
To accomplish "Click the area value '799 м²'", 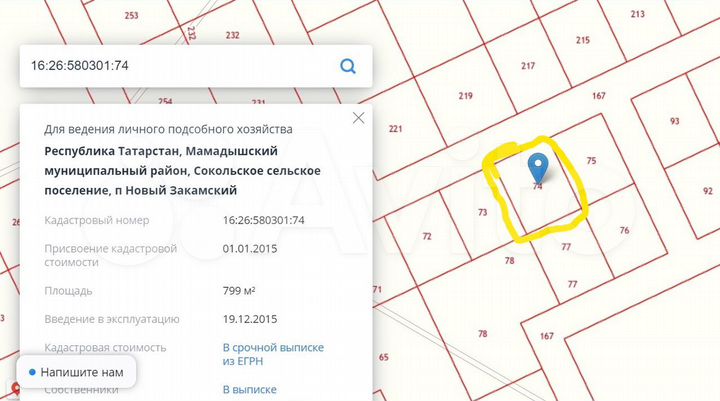I will tap(239, 291).
